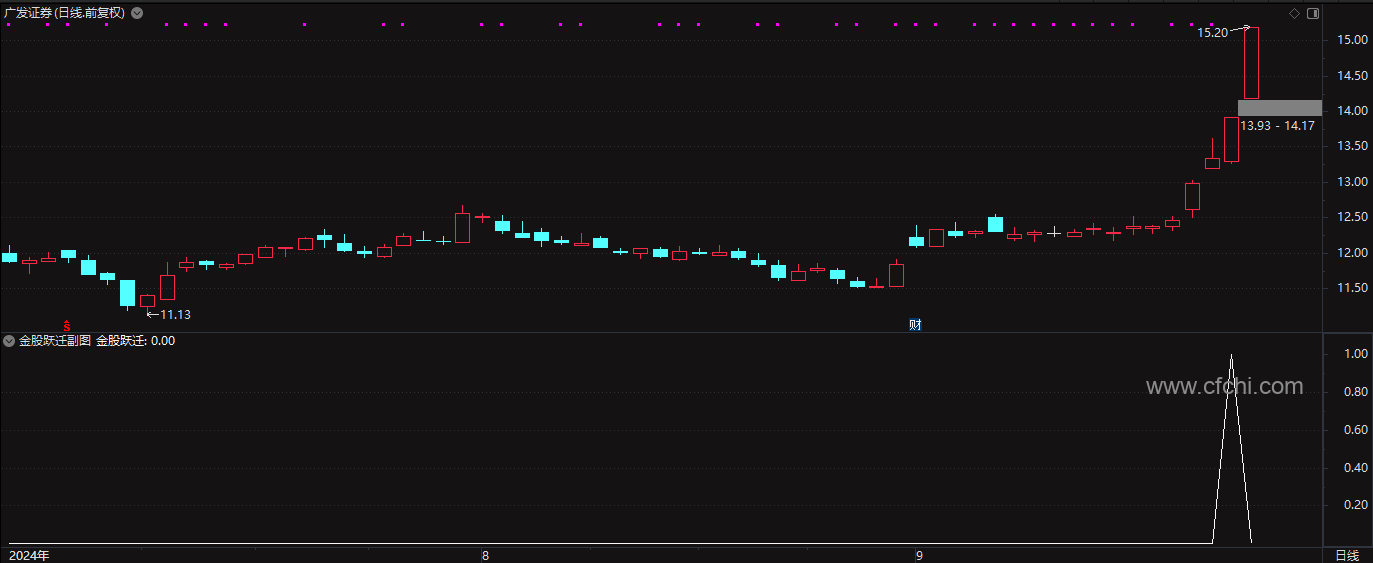The height and width of the screenshot is (563, 1373).
Task: Click the 11.13 low price label
Action: tap(175, 314)
